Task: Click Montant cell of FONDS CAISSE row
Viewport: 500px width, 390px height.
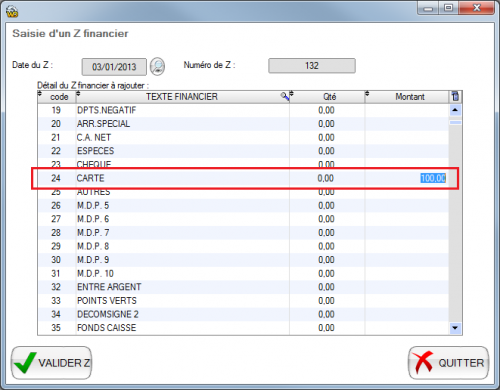Action: click(407, 328)
